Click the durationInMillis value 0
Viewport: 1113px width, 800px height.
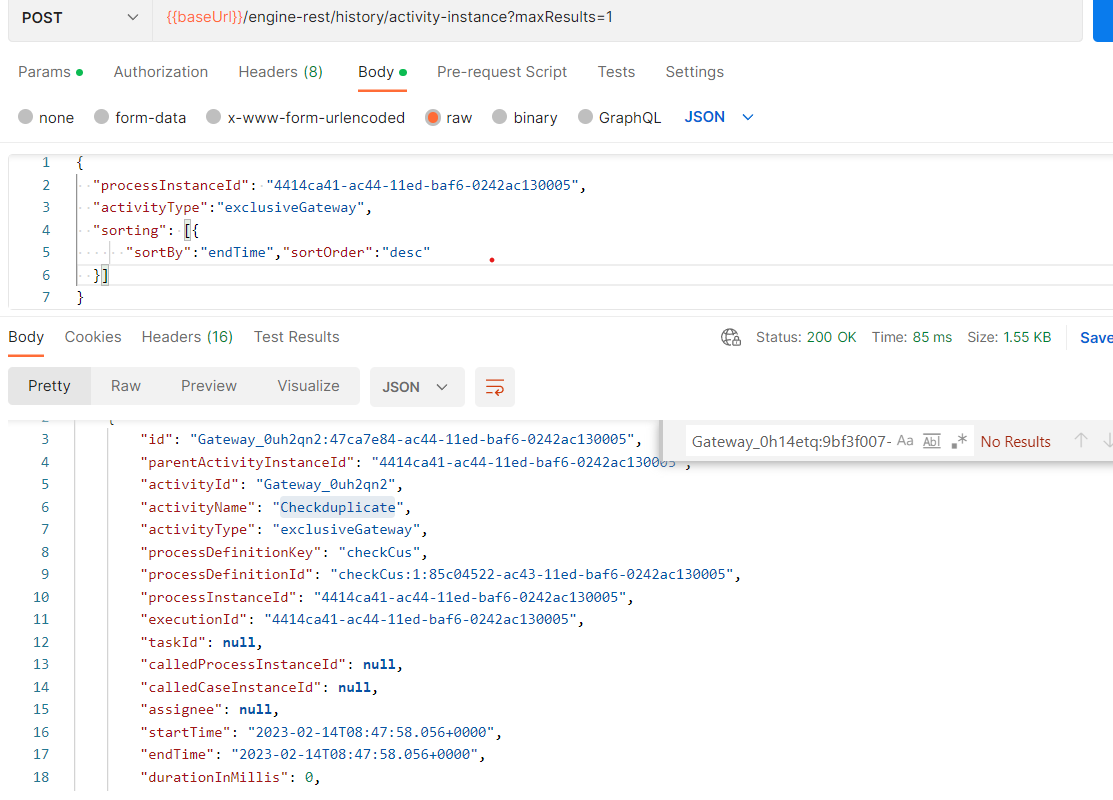[x=309, y=777]
